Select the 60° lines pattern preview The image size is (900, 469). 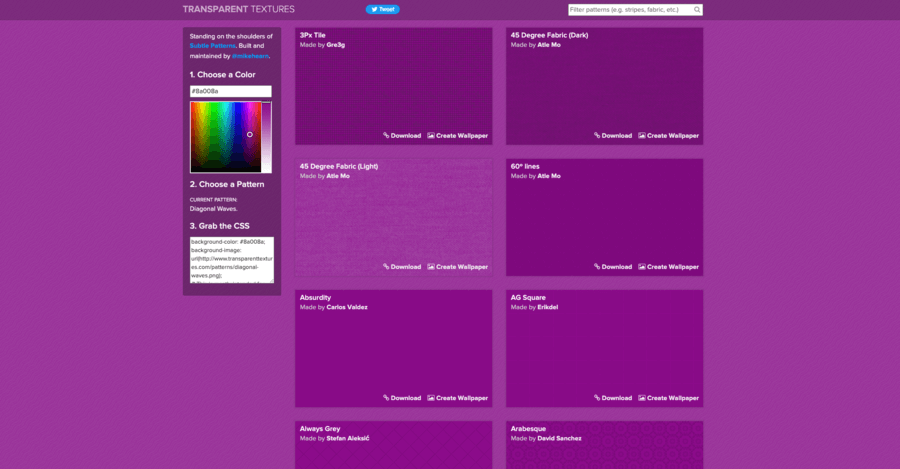tap(604, 217)
